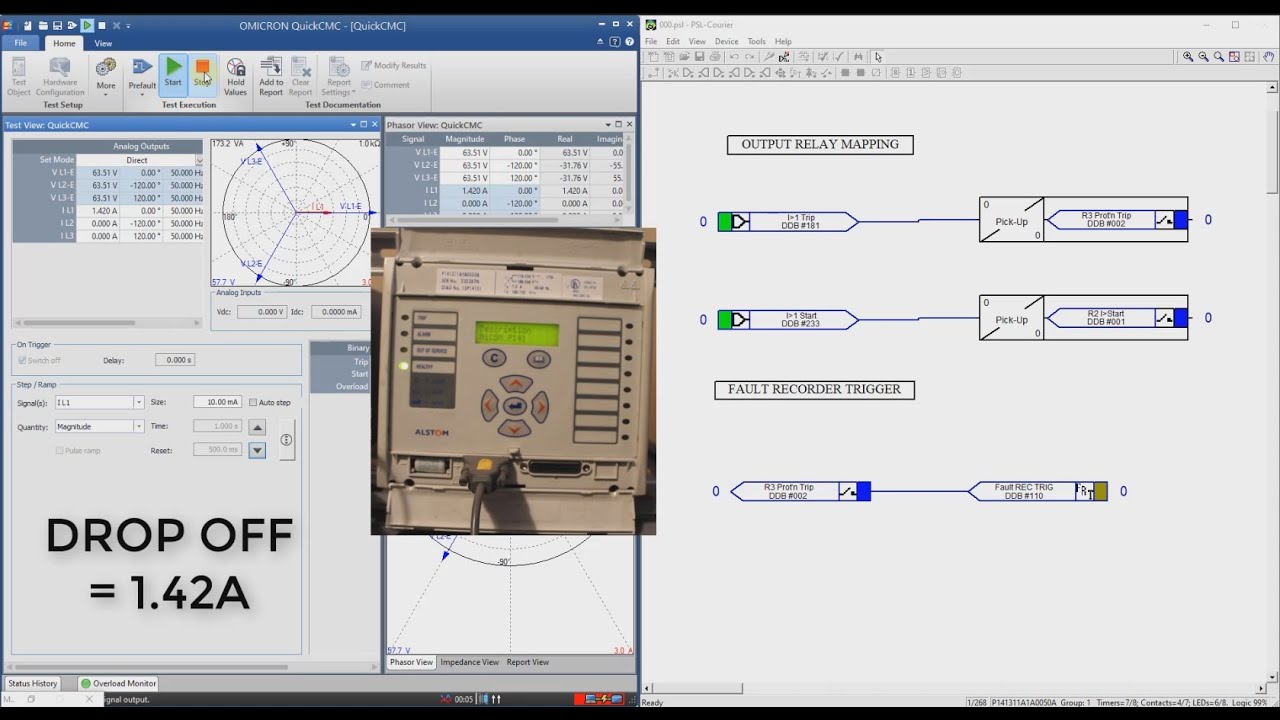Expand the Prefault dropdown

pyautogui.click(x=142, y=77)
